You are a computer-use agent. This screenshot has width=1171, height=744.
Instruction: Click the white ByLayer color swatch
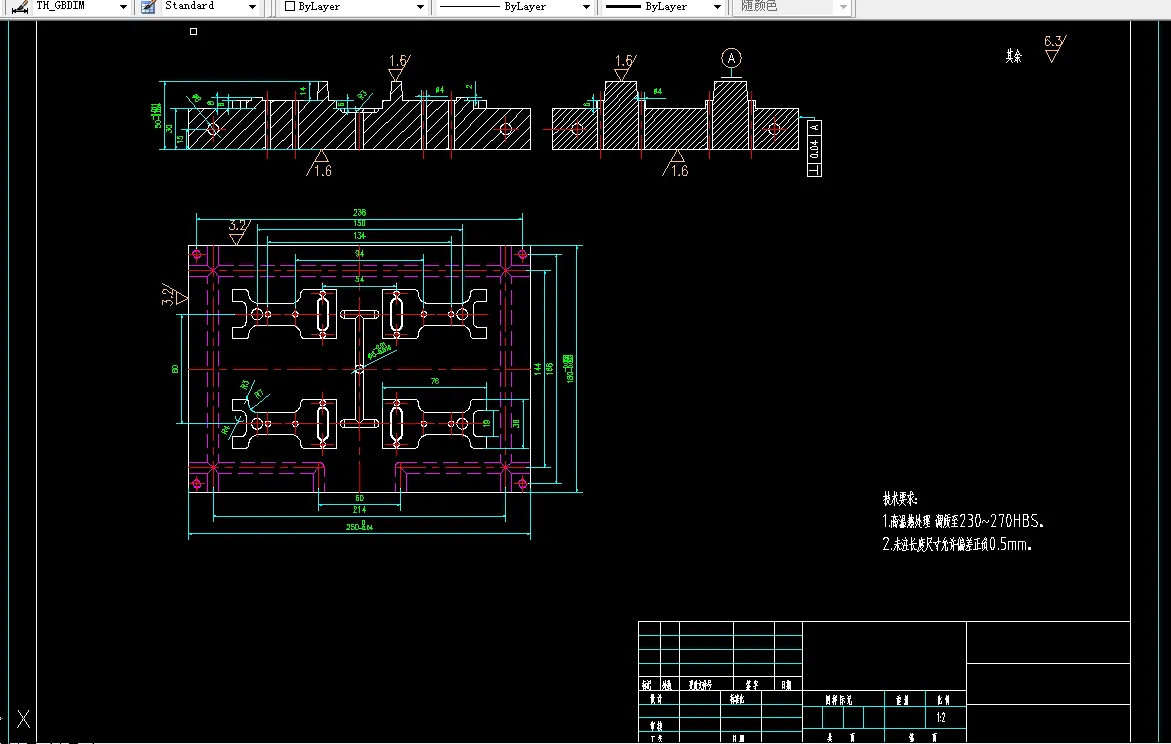290,7
